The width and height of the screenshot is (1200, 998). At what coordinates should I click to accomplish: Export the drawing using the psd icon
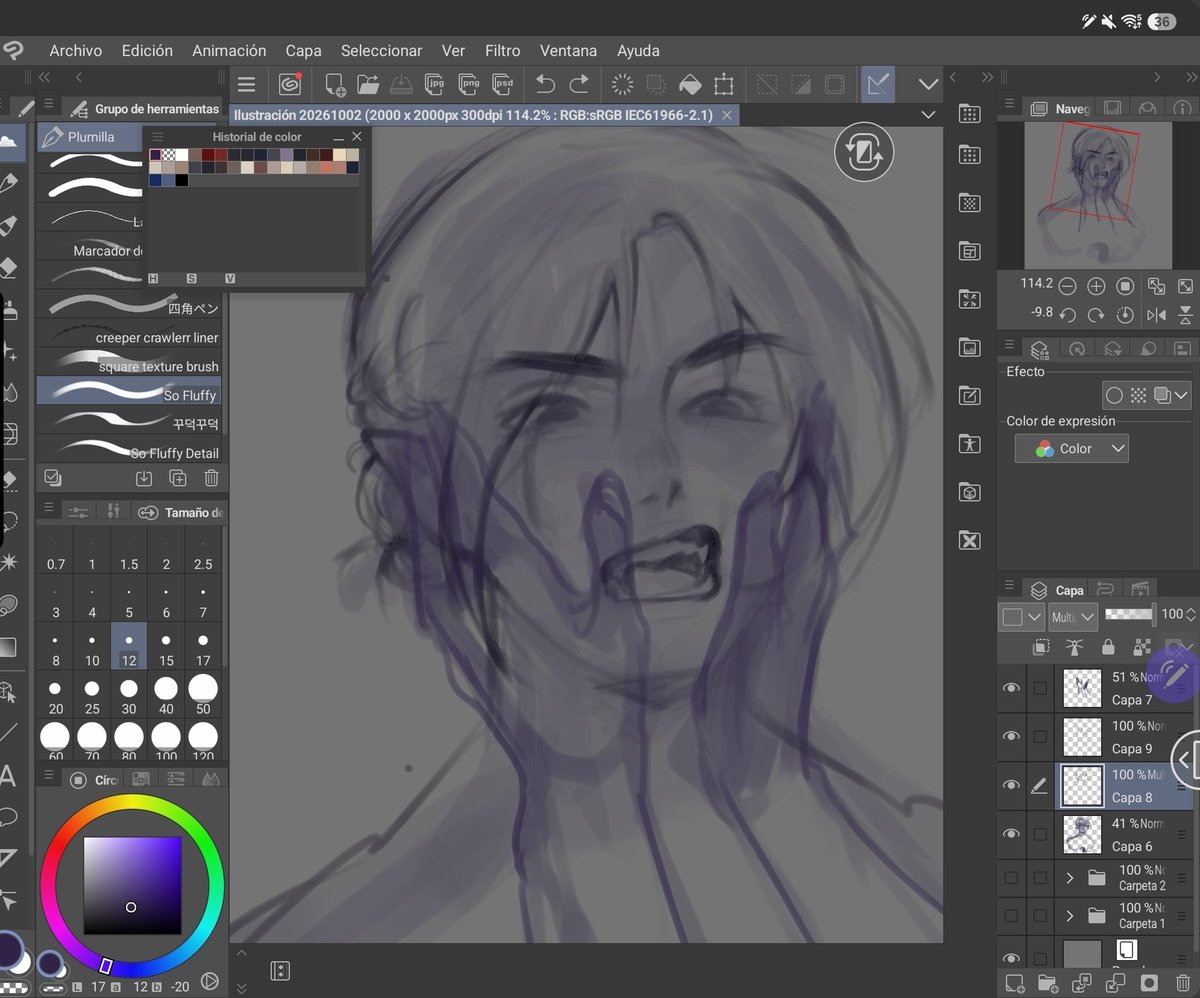[502, 84]
